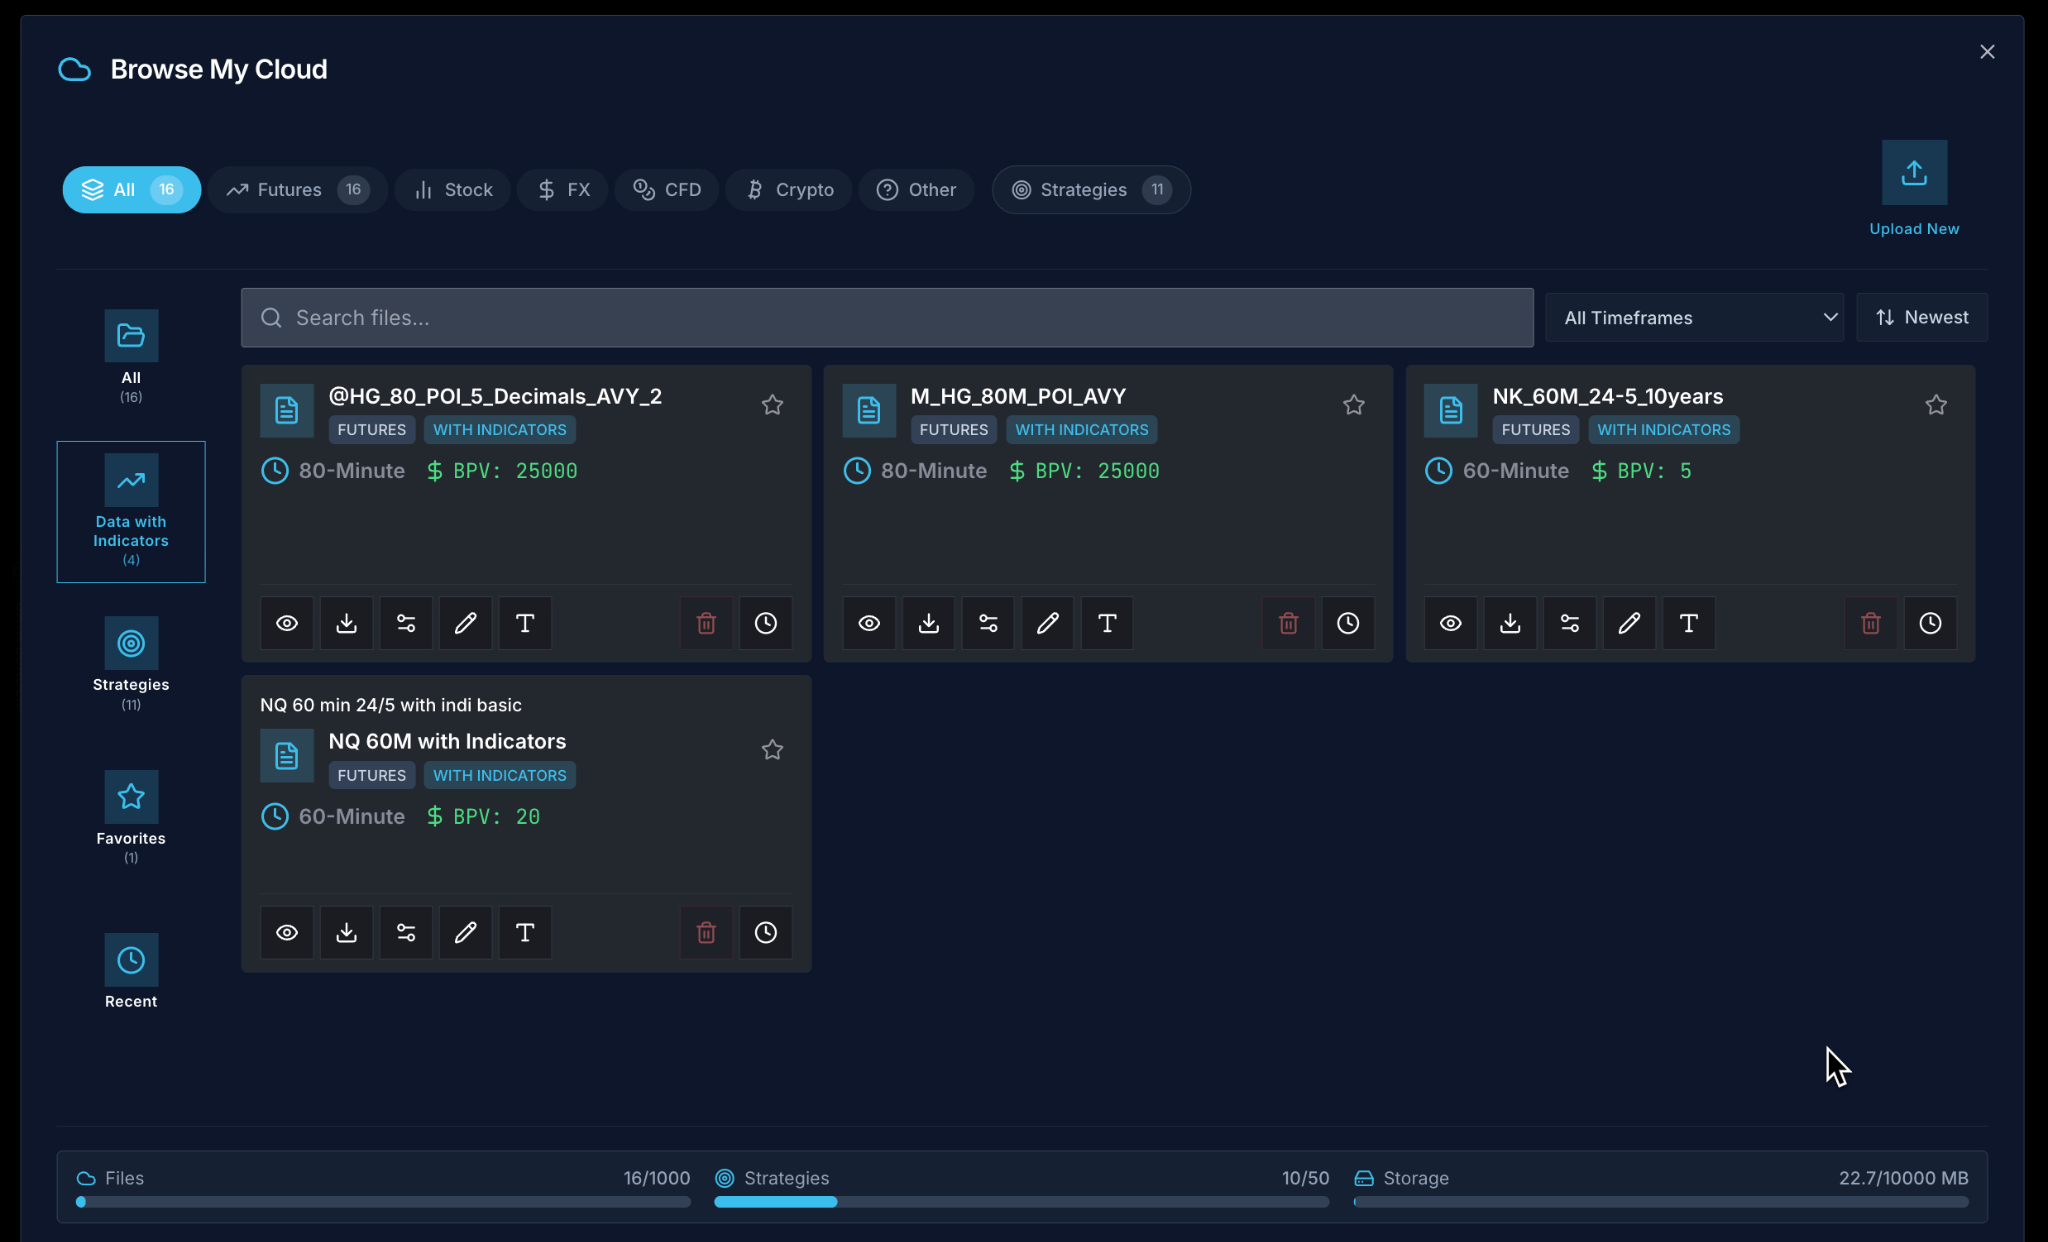Screen dimensions: 2048x1242
Task: Click the 'BPV: 5' value
Action: (x=1654, y=471)
